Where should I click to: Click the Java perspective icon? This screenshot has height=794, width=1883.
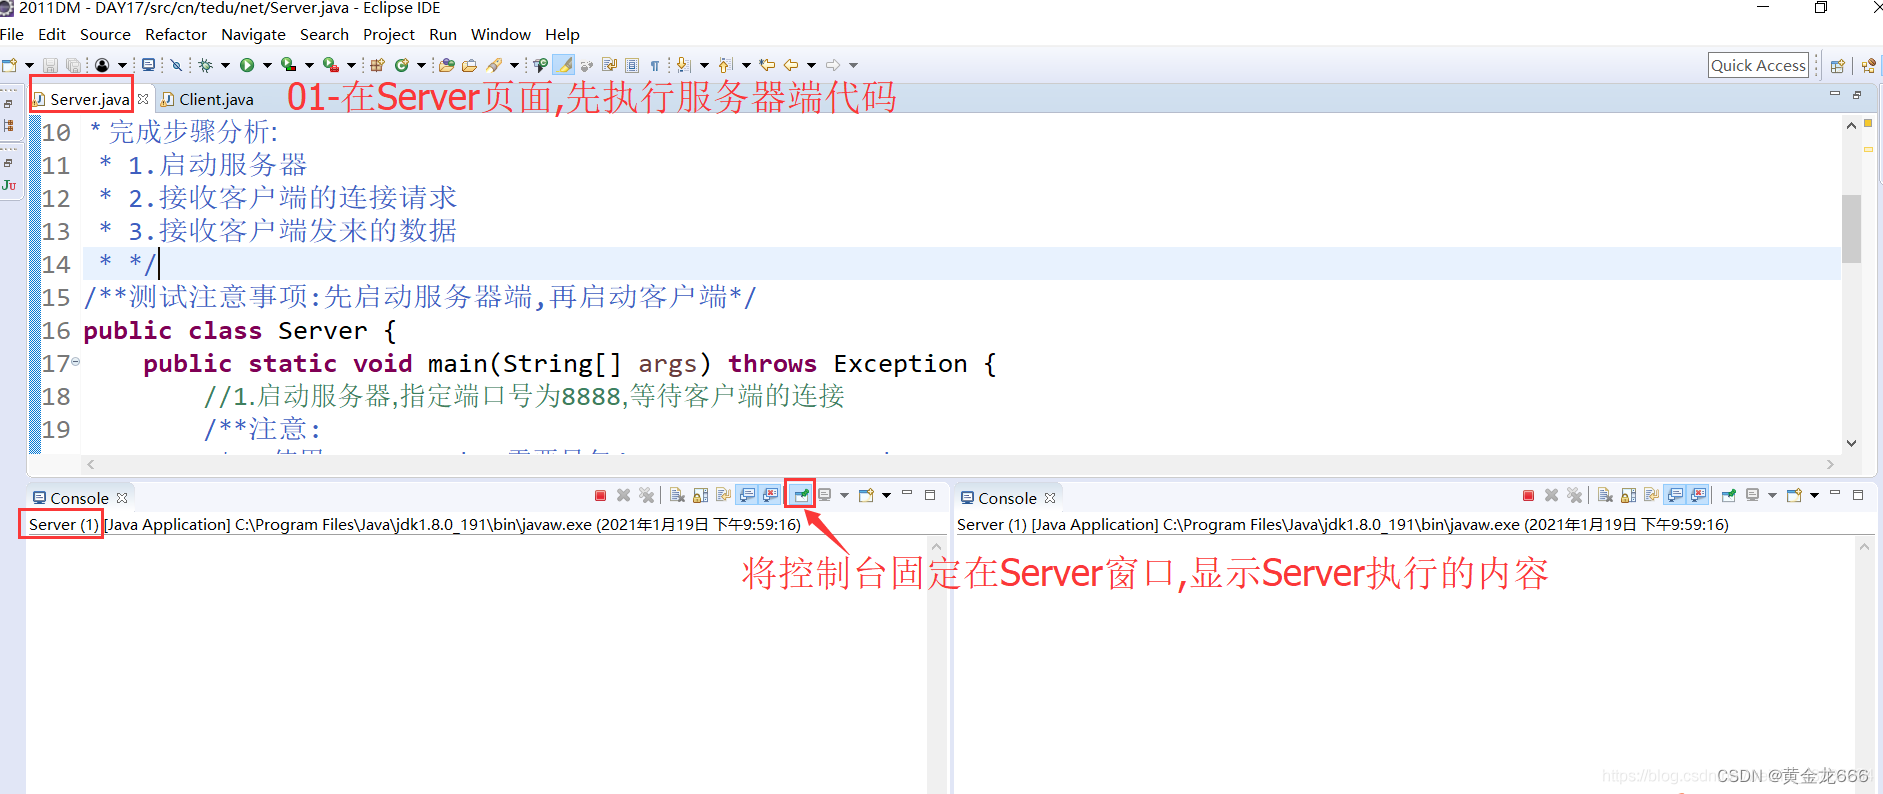(1868, 66)
